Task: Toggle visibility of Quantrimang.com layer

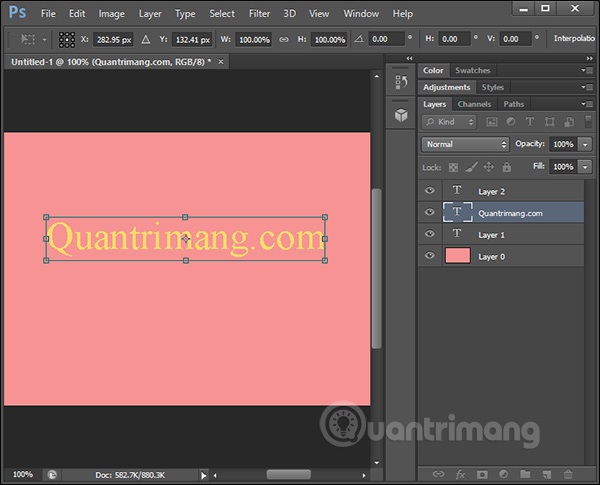Action: 430,212
